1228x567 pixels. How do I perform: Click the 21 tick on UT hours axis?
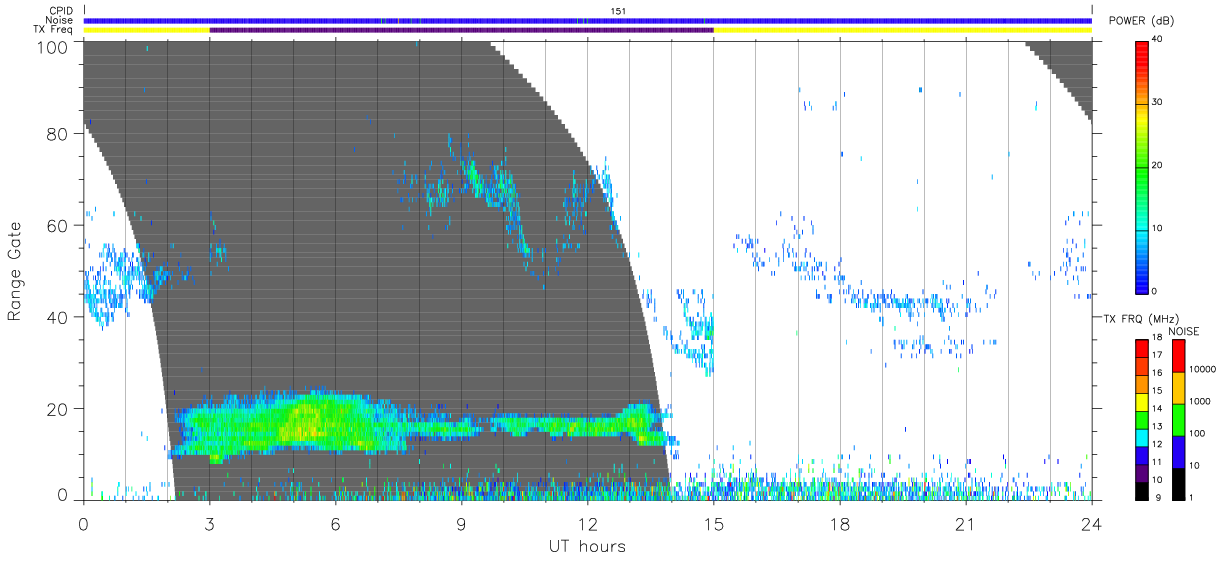[965, 523]
